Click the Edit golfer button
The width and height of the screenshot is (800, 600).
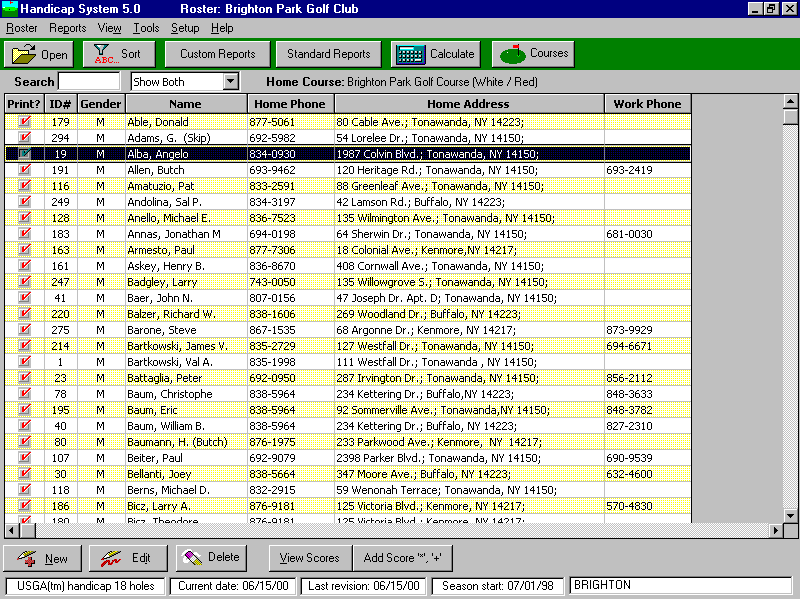point(127,558)
